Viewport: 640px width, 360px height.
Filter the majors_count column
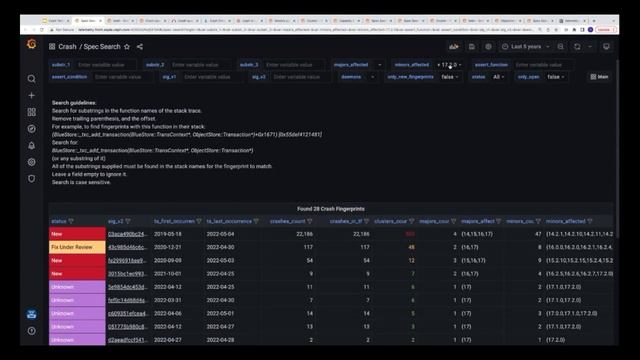pyautogui.click(x=453, y=221)
